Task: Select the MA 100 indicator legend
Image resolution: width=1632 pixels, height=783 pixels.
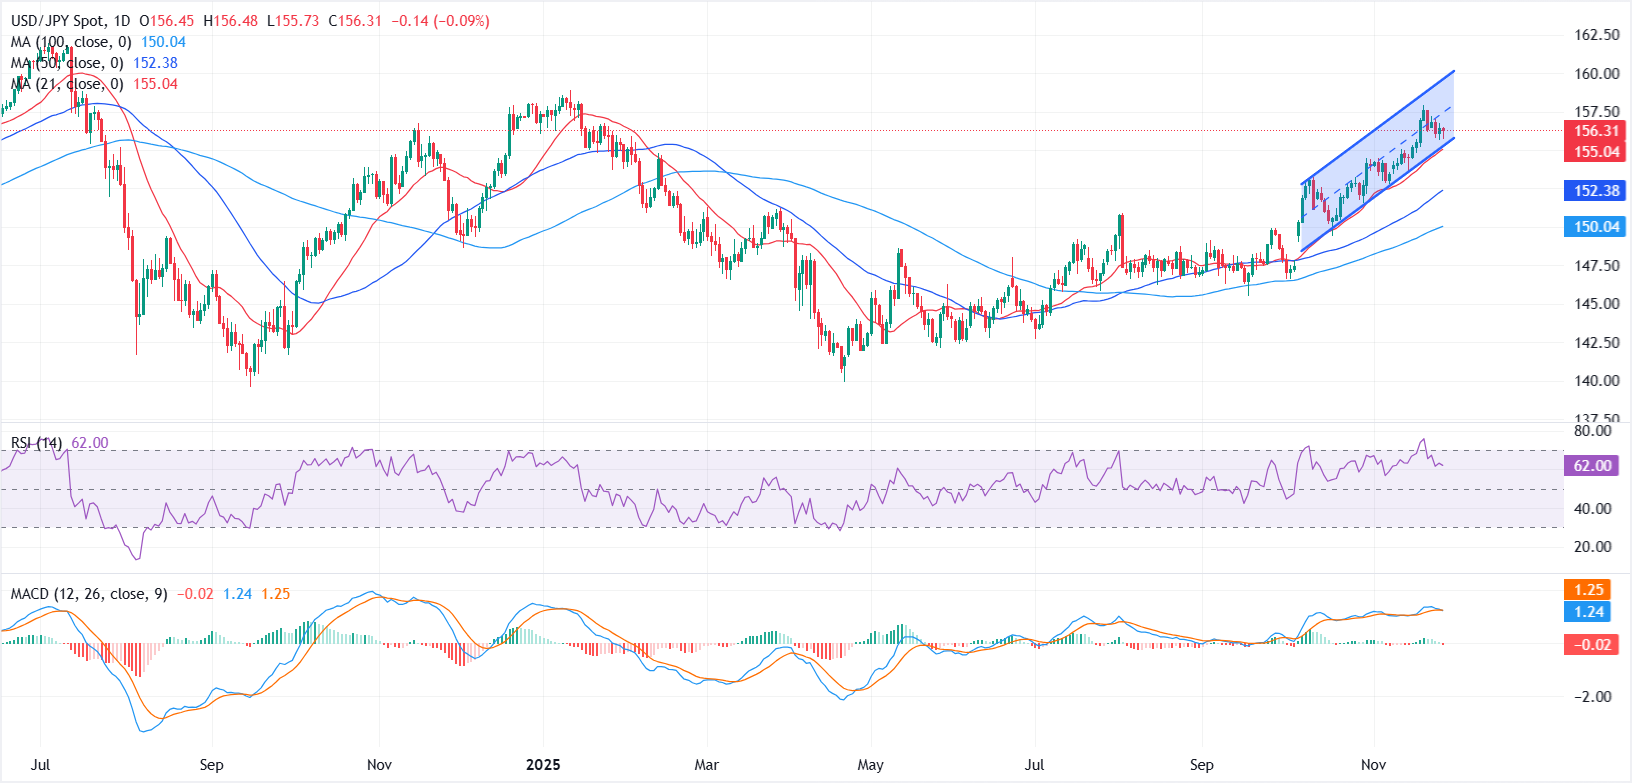Action: (70, 42)
